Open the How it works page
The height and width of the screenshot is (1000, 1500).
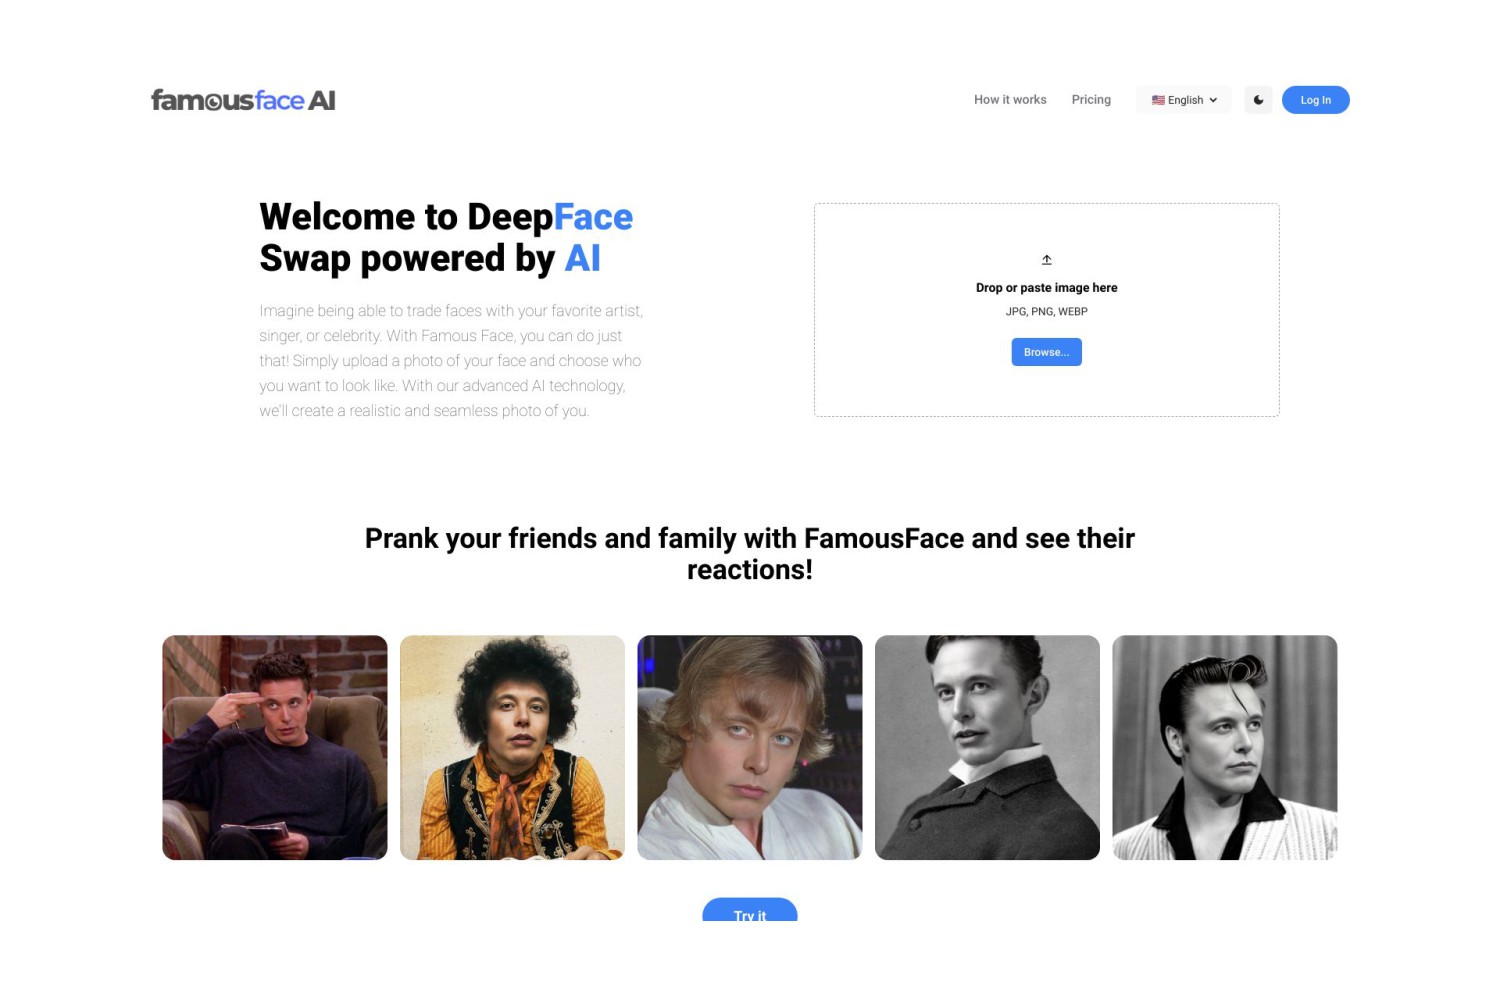point(1010,100)
